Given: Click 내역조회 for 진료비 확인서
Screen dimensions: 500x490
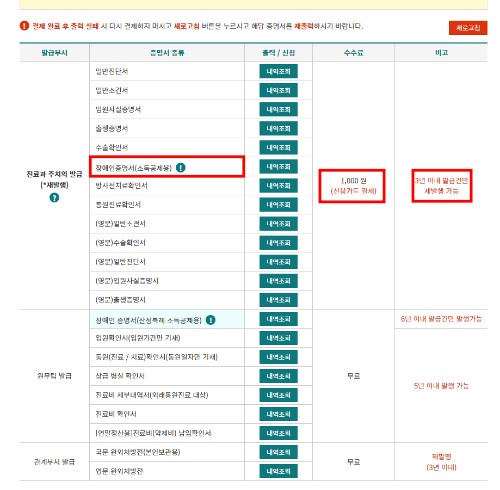Looking at the screenshot, I should (278, 414).
